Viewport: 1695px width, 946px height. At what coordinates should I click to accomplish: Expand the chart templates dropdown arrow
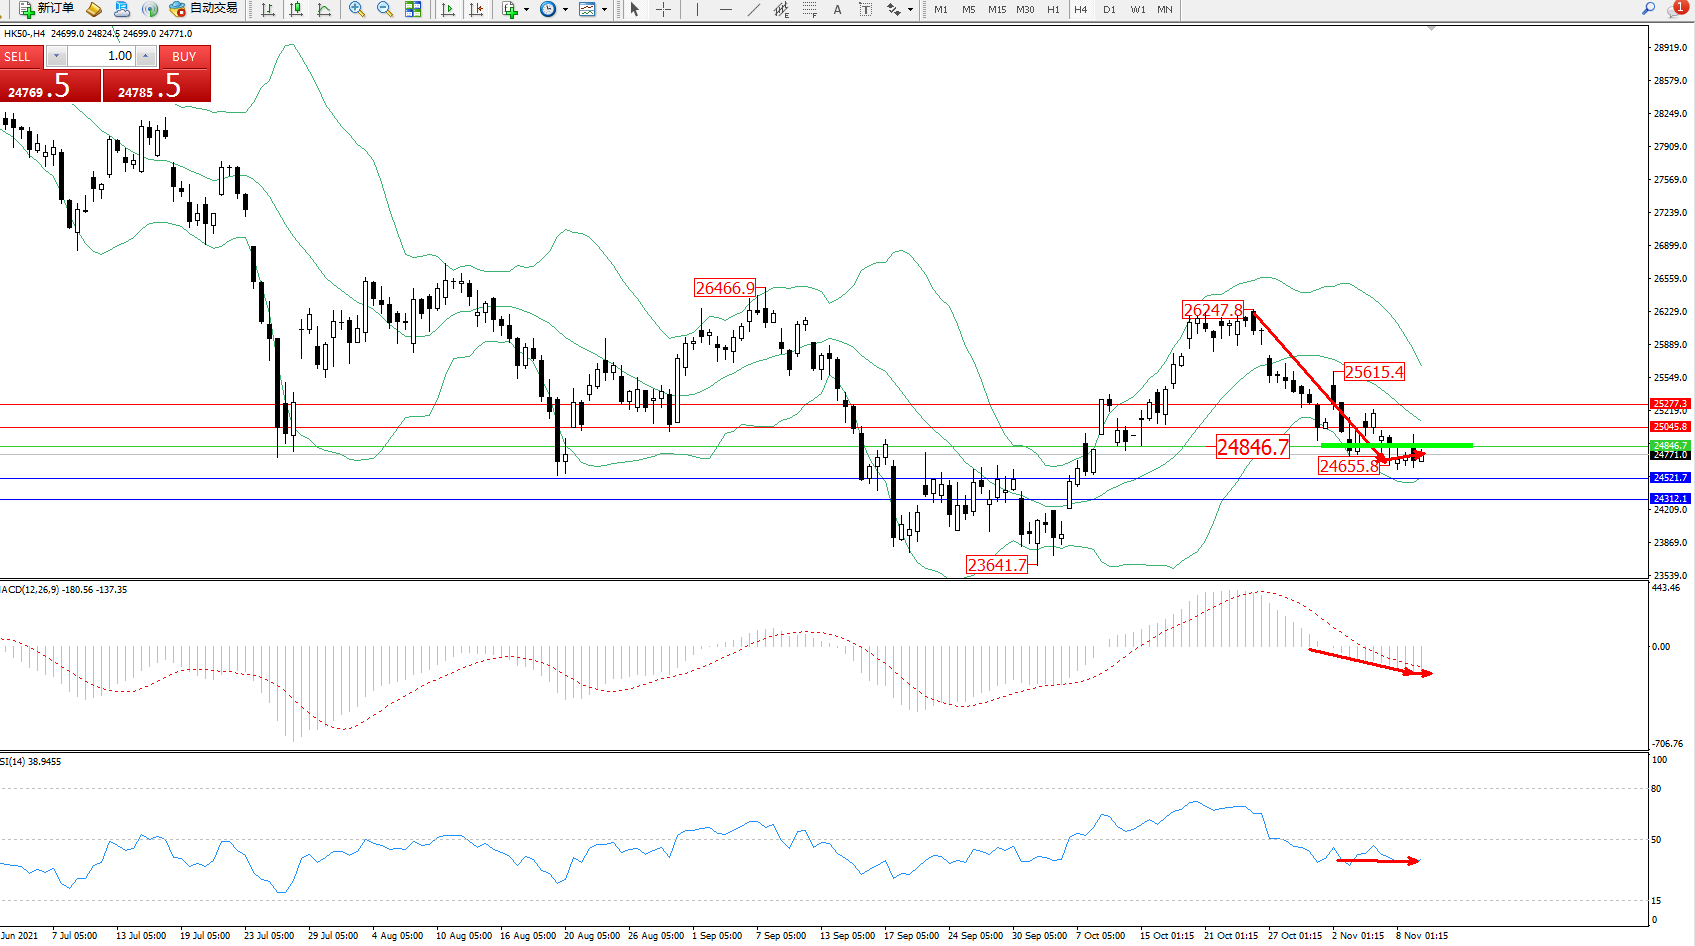604,10
